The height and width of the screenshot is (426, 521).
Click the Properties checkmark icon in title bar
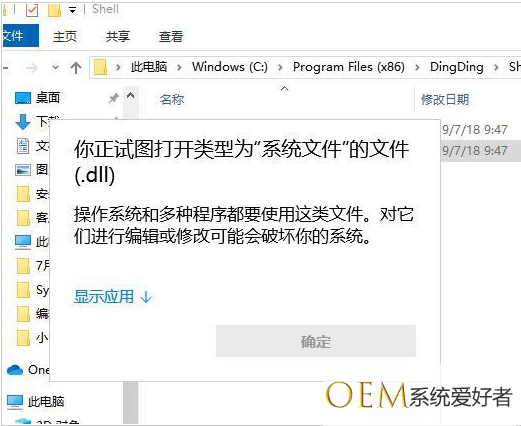coord(32,10)
